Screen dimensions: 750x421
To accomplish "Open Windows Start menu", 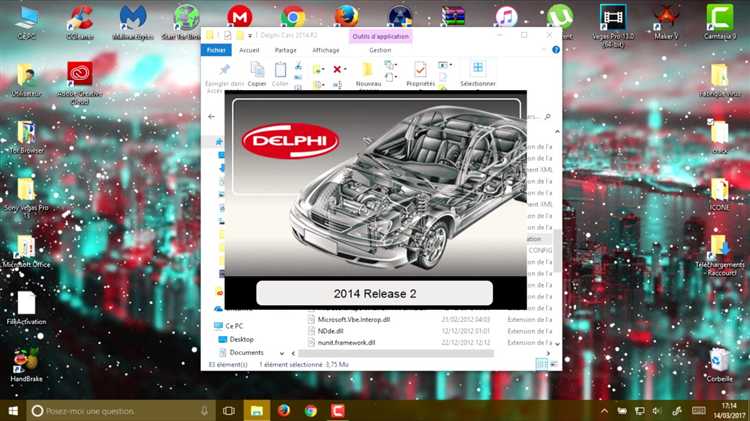I will [13, 410].
